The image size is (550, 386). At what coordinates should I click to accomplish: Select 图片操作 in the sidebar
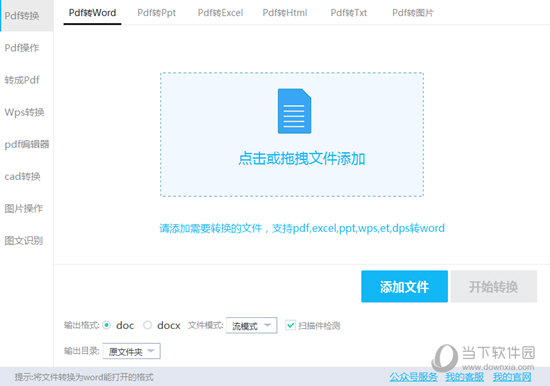[x=24, y=208]
